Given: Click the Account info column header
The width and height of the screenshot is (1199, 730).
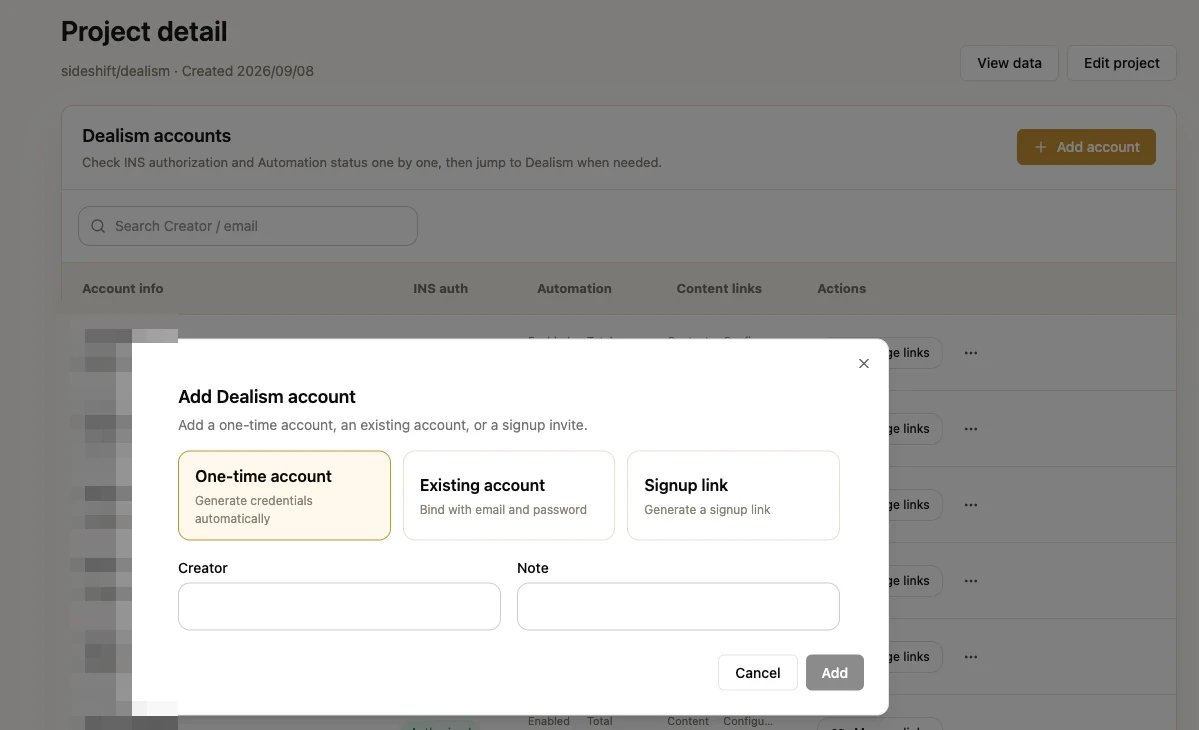Looking at the screenshot, I should coord(122,289).
